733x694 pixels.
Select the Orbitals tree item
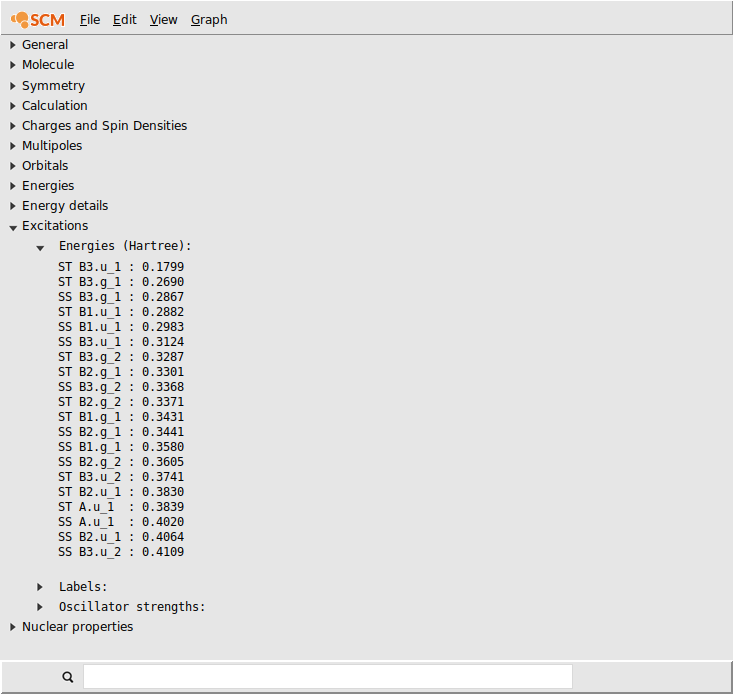(x=45, y=166)
